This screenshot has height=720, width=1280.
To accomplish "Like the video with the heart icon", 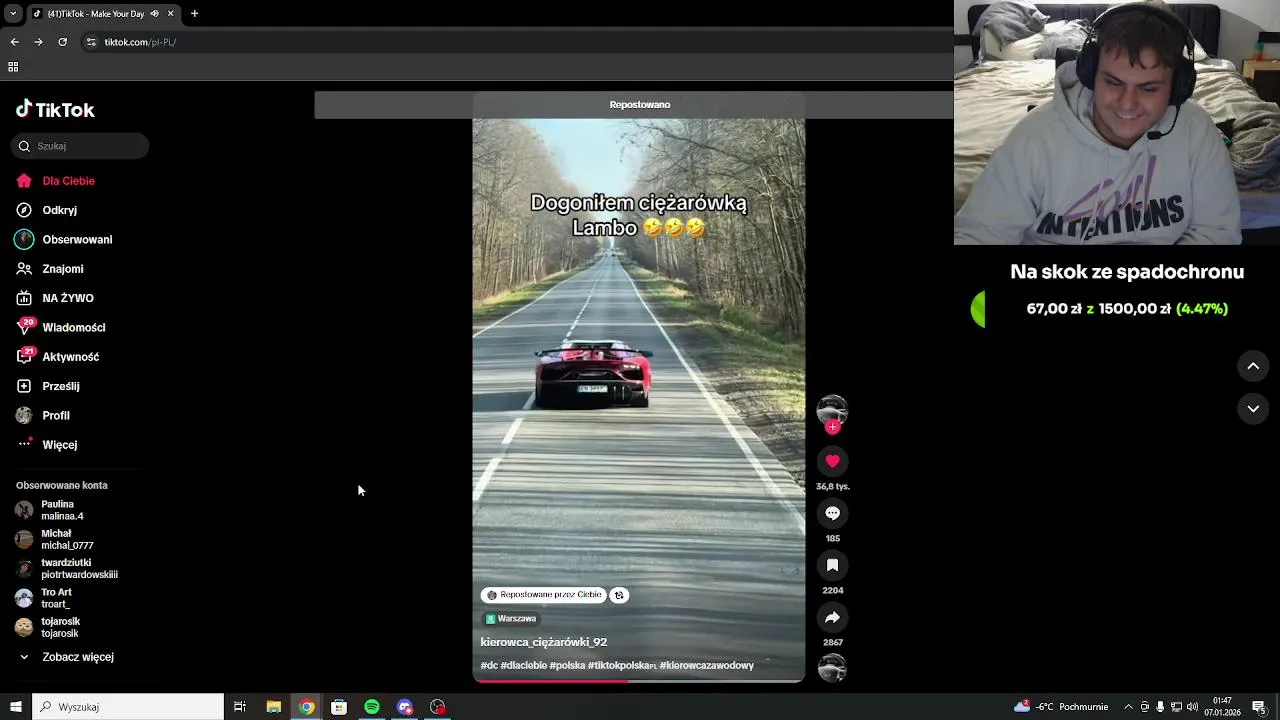I will 832,461.
